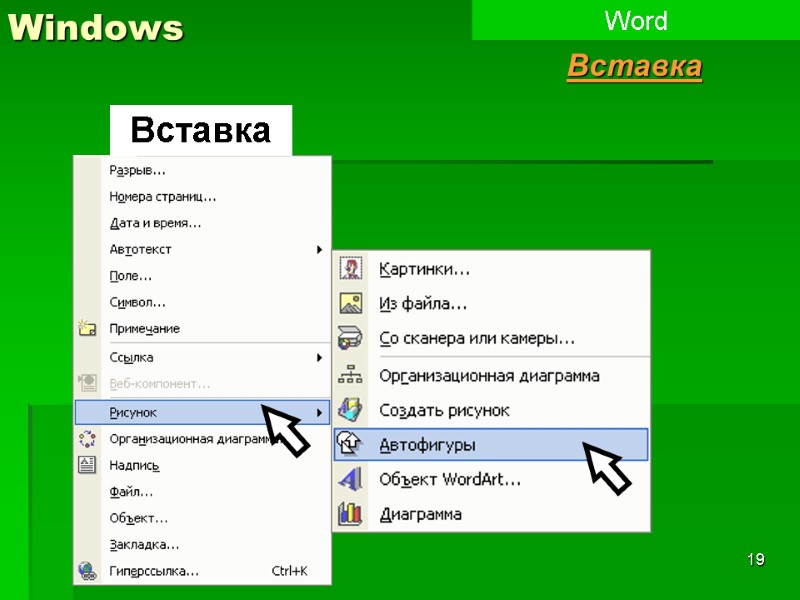Click the org chart icon in the submenu
The height and width of the screenshot is (600, 800).
pos(350,375)
